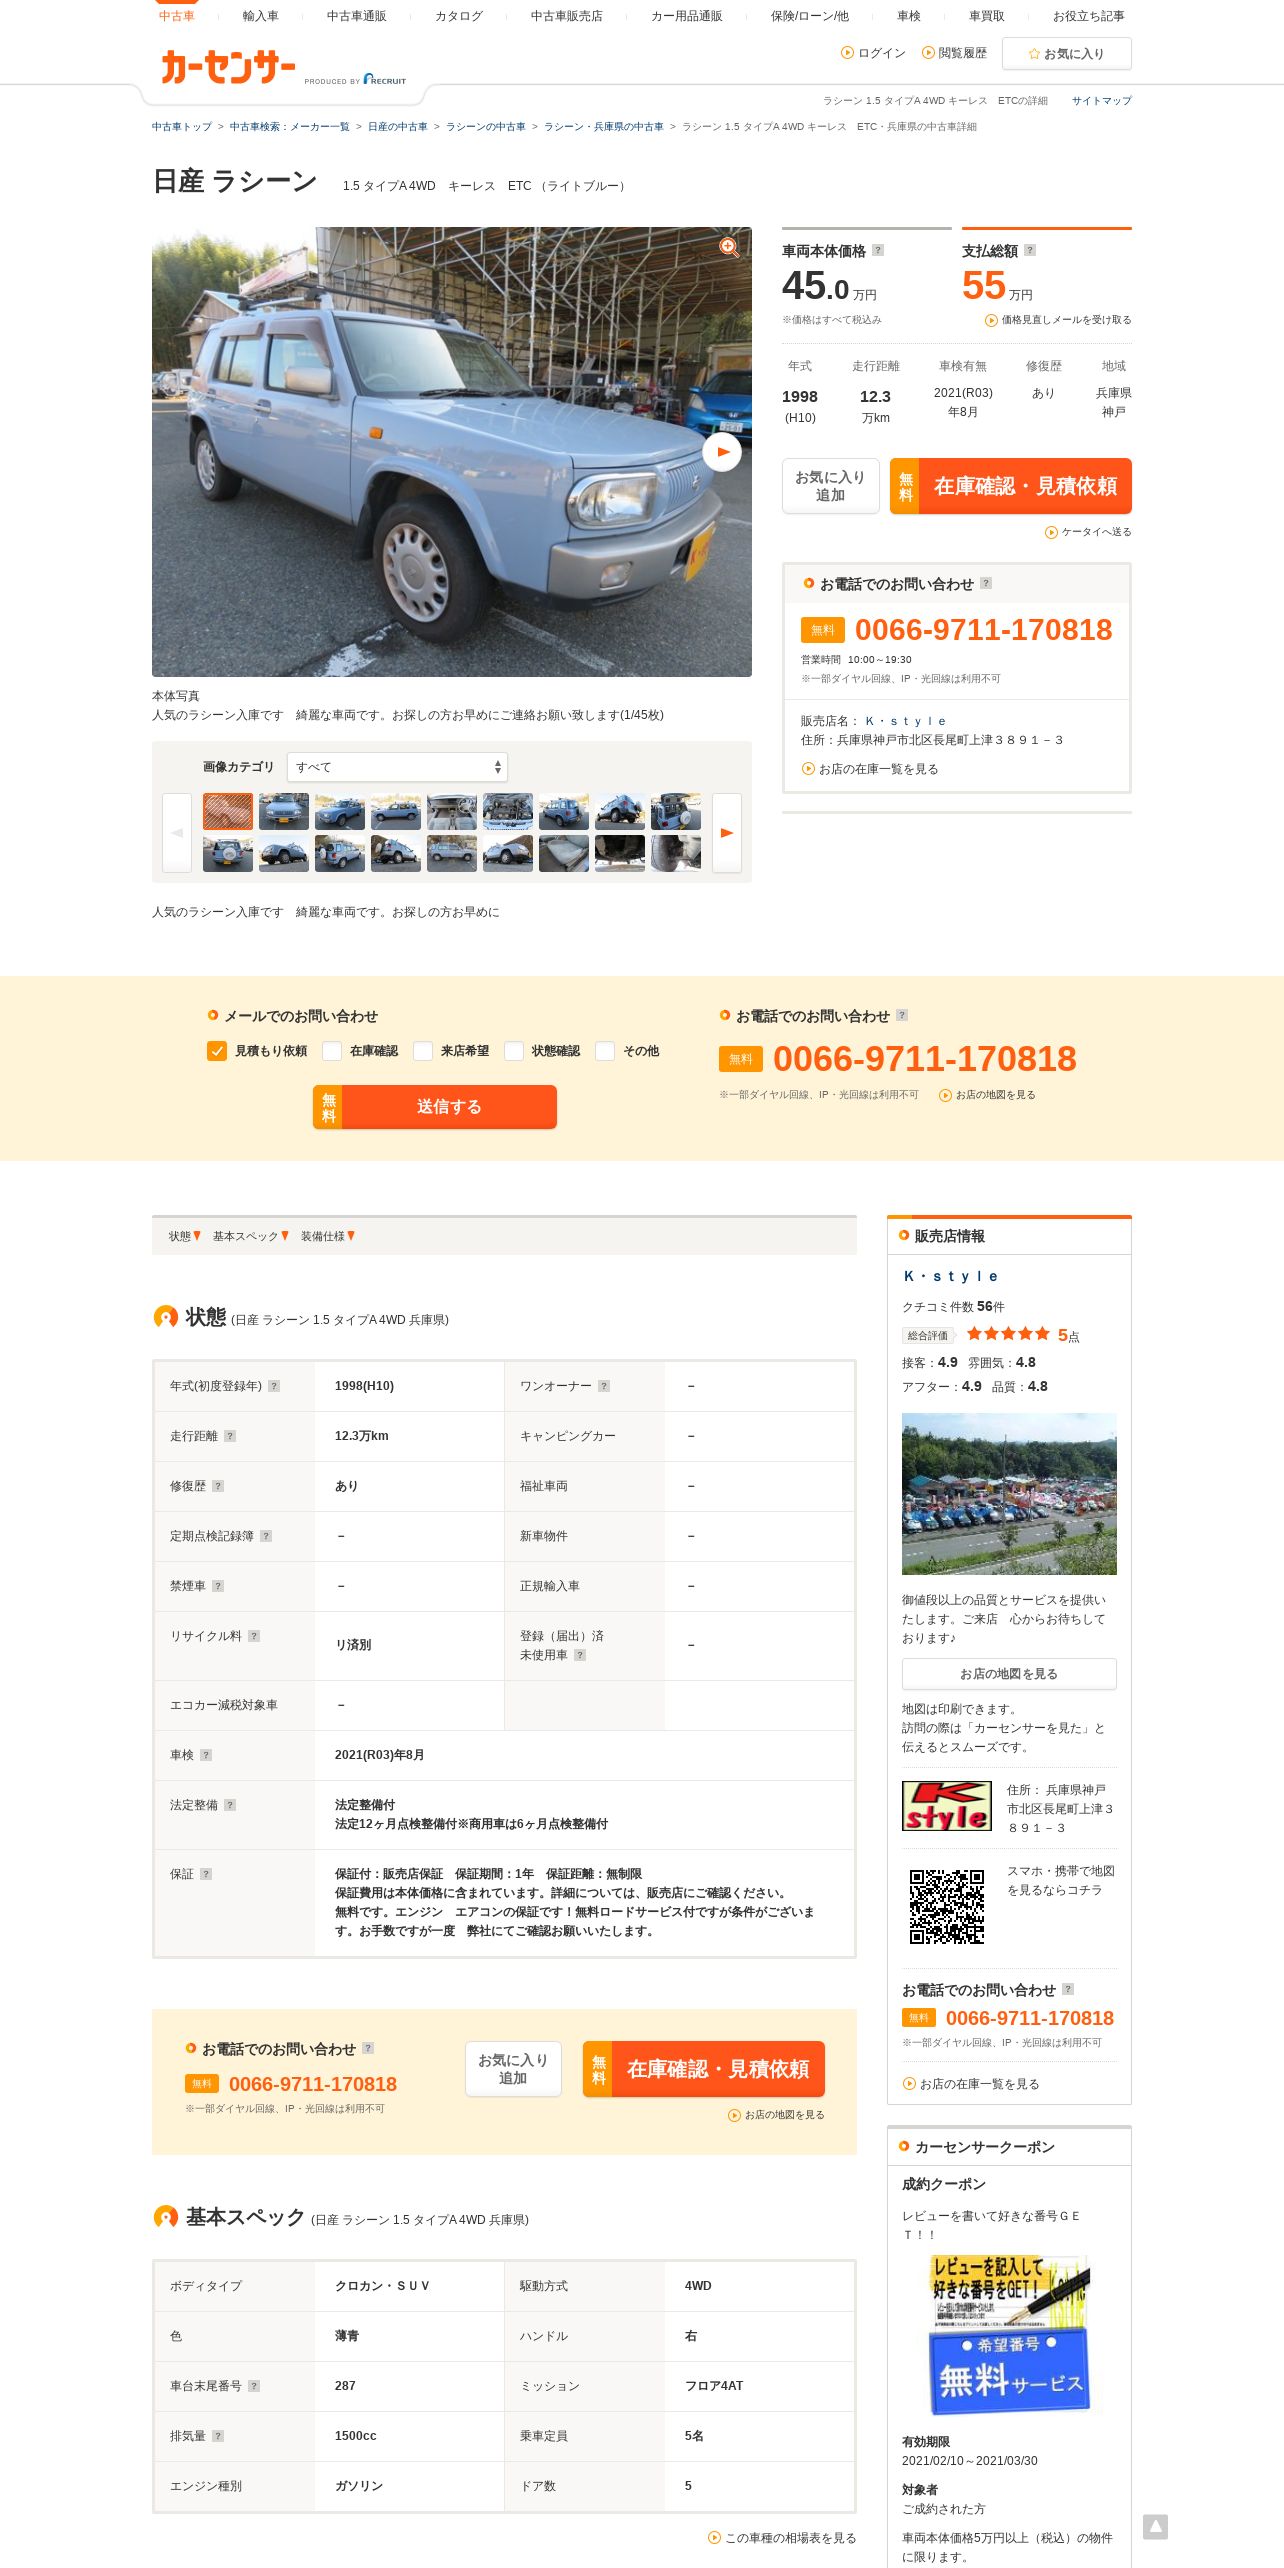1284x2568 pixels.
Task: Show next thumbnails with orange right arrow
Action: [x=727, y=833]
